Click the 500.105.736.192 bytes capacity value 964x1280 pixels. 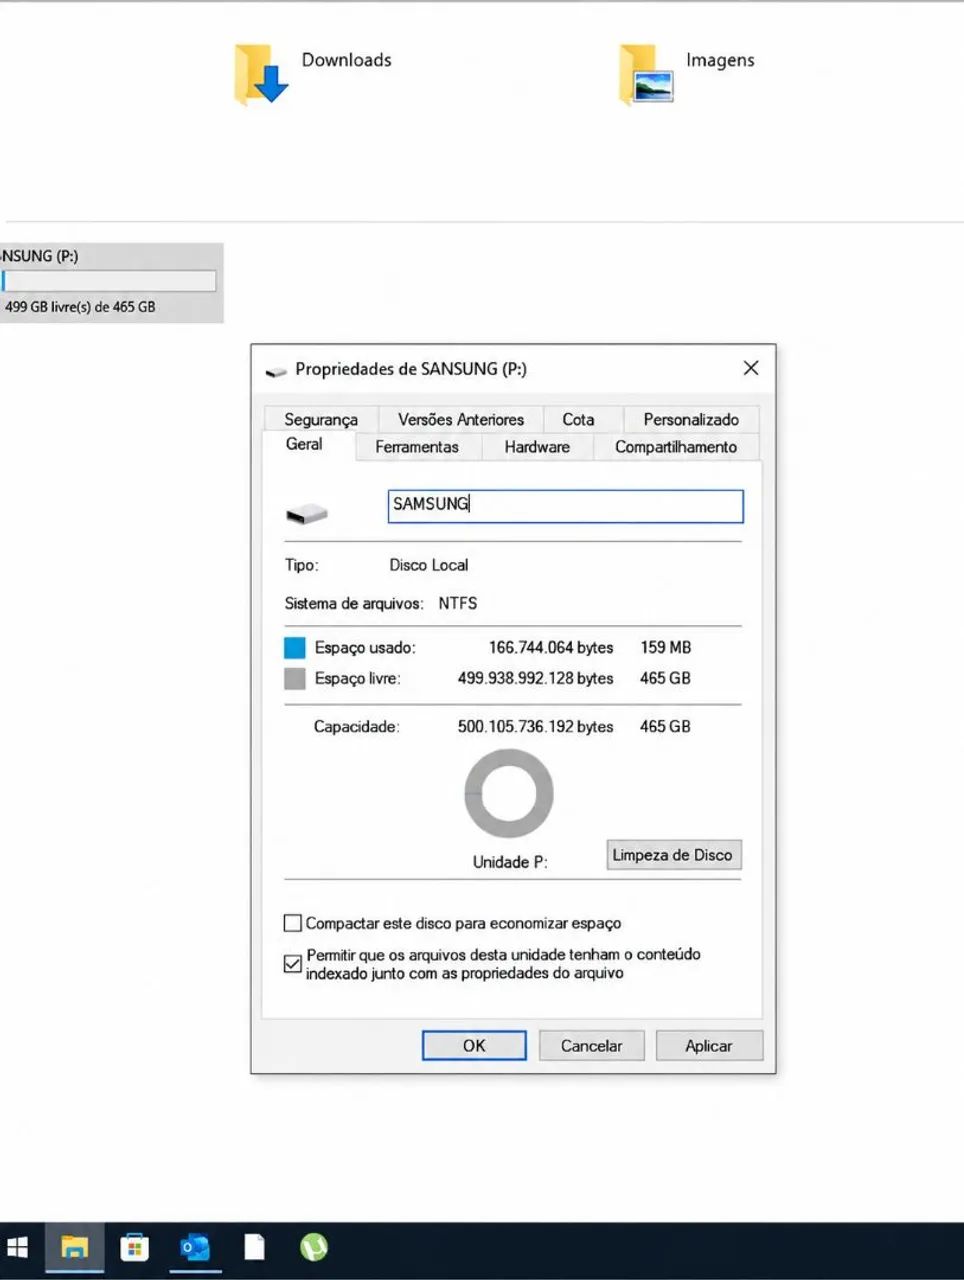pyautogui.click(x=536, y=727)
